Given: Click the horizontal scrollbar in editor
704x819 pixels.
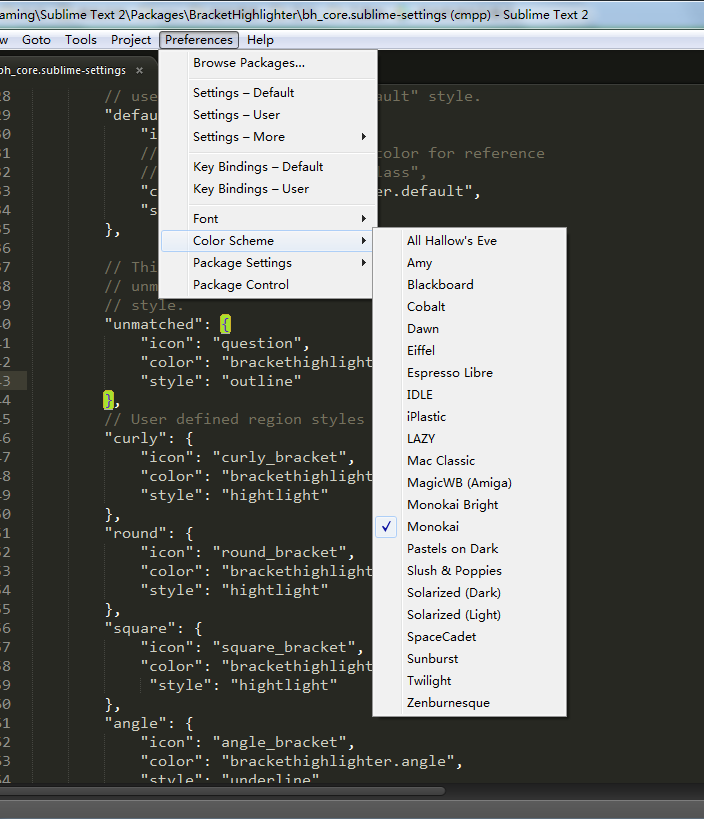Looking at the screenshot, I should tap(222, 791).
